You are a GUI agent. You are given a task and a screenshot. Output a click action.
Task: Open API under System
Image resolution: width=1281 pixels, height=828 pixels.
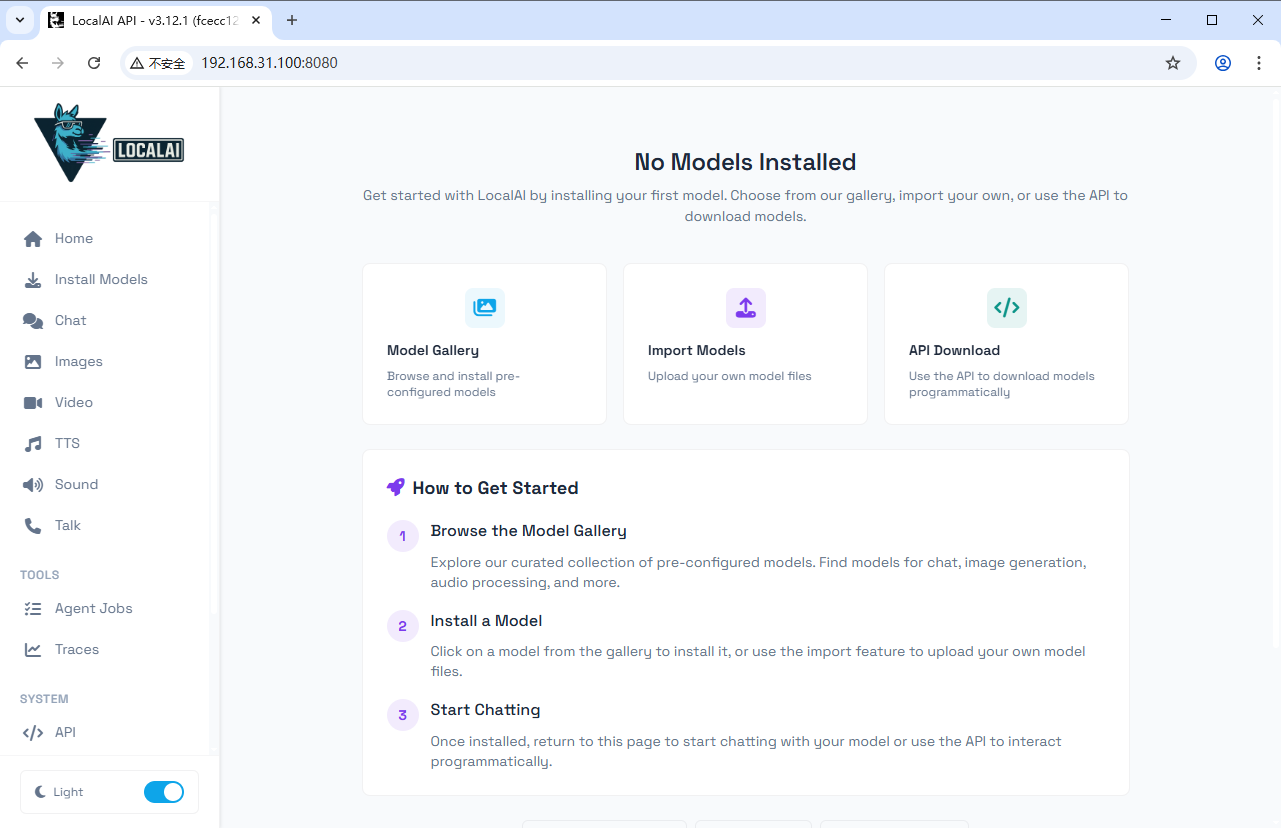point(110,733)
